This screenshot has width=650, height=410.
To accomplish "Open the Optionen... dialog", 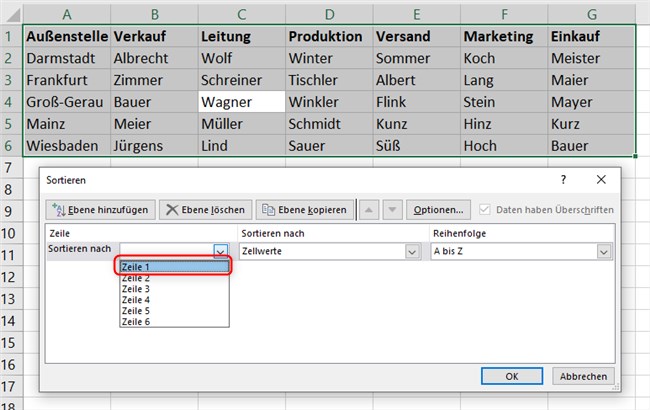I will pos(438,210).
